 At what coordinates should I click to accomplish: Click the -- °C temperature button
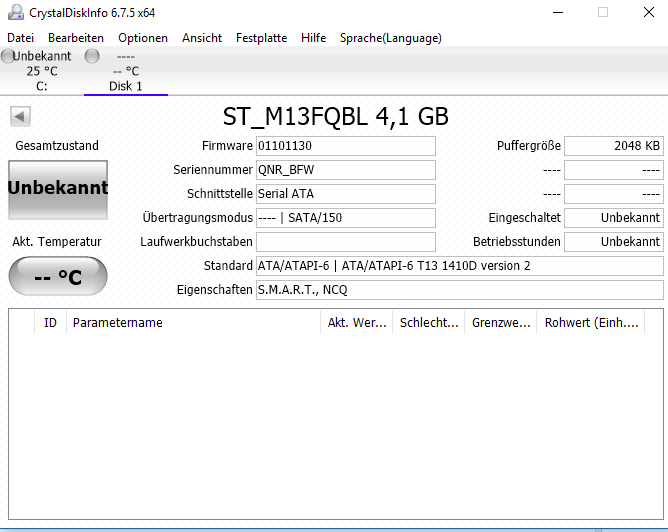click(x=58, y=276)
